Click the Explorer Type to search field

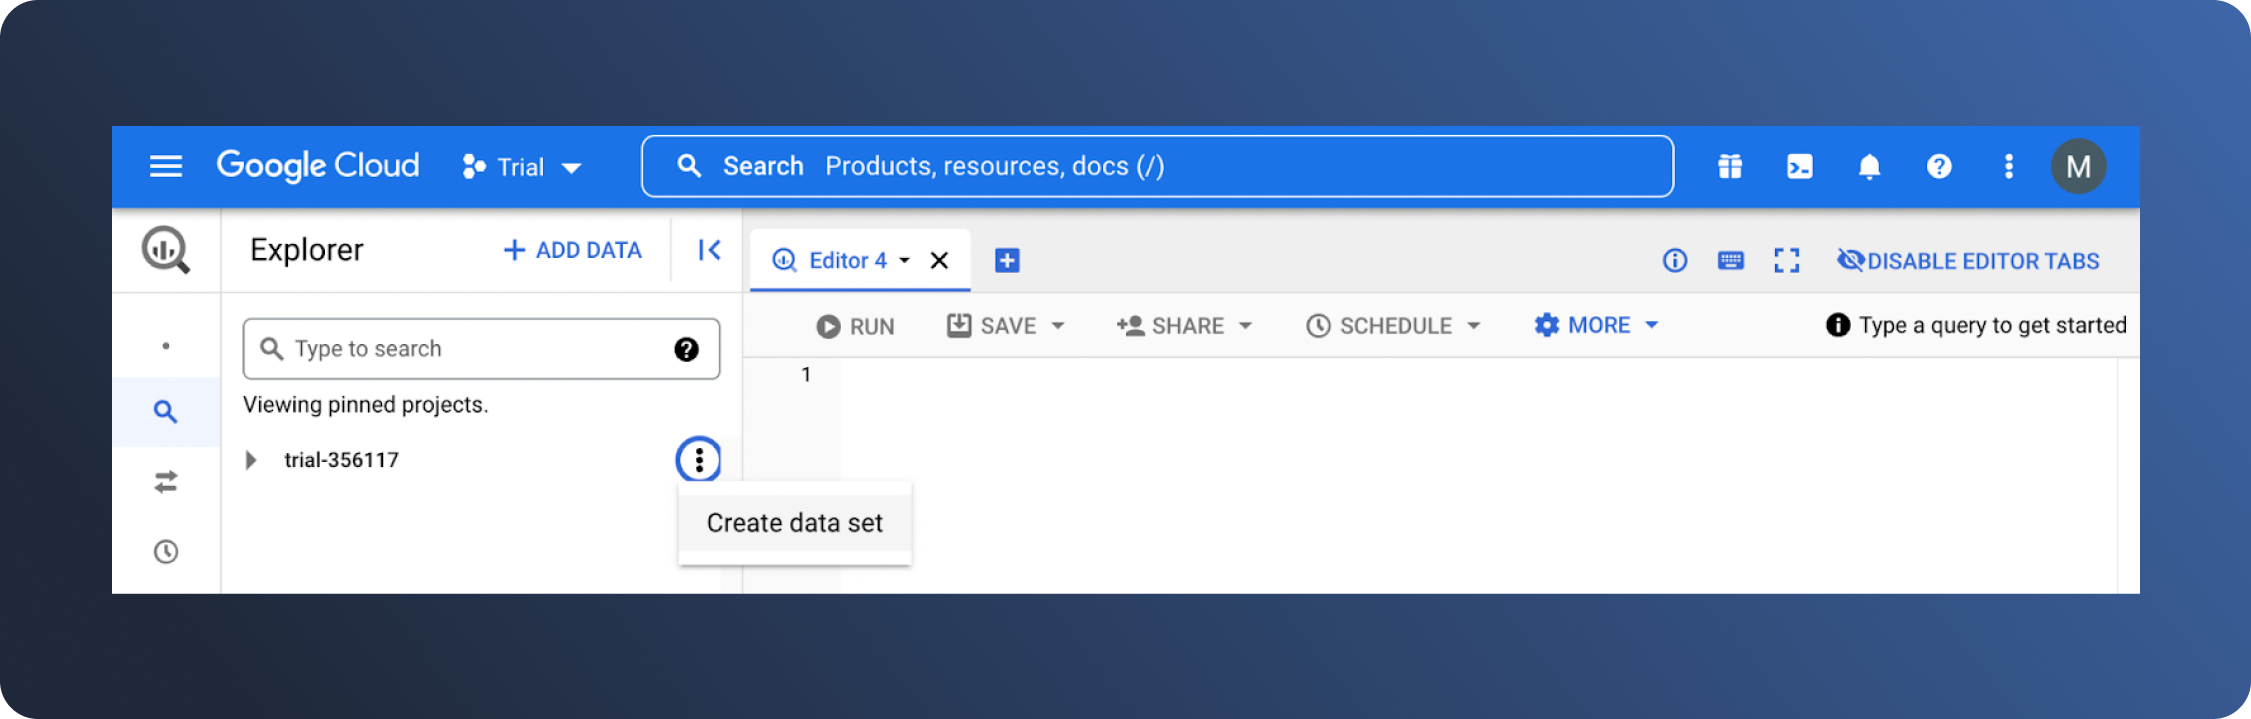click(470, 349)
